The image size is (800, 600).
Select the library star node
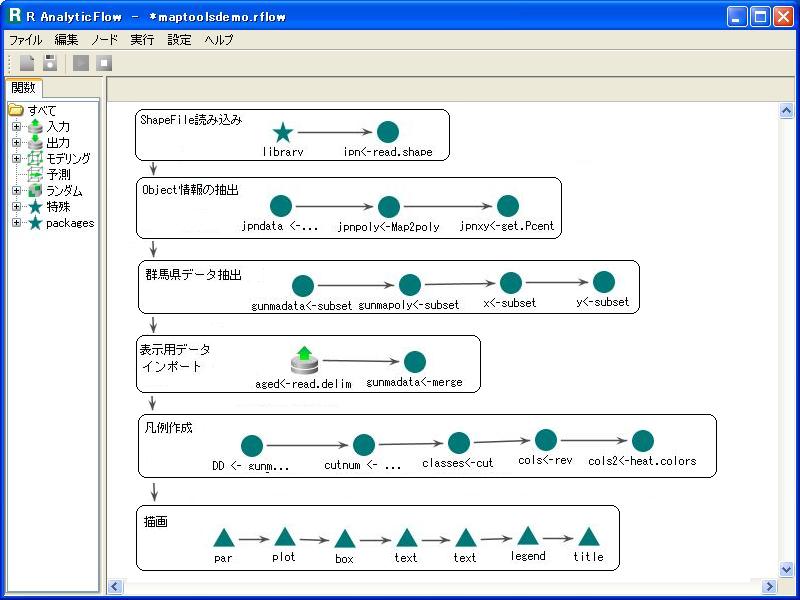283,132
